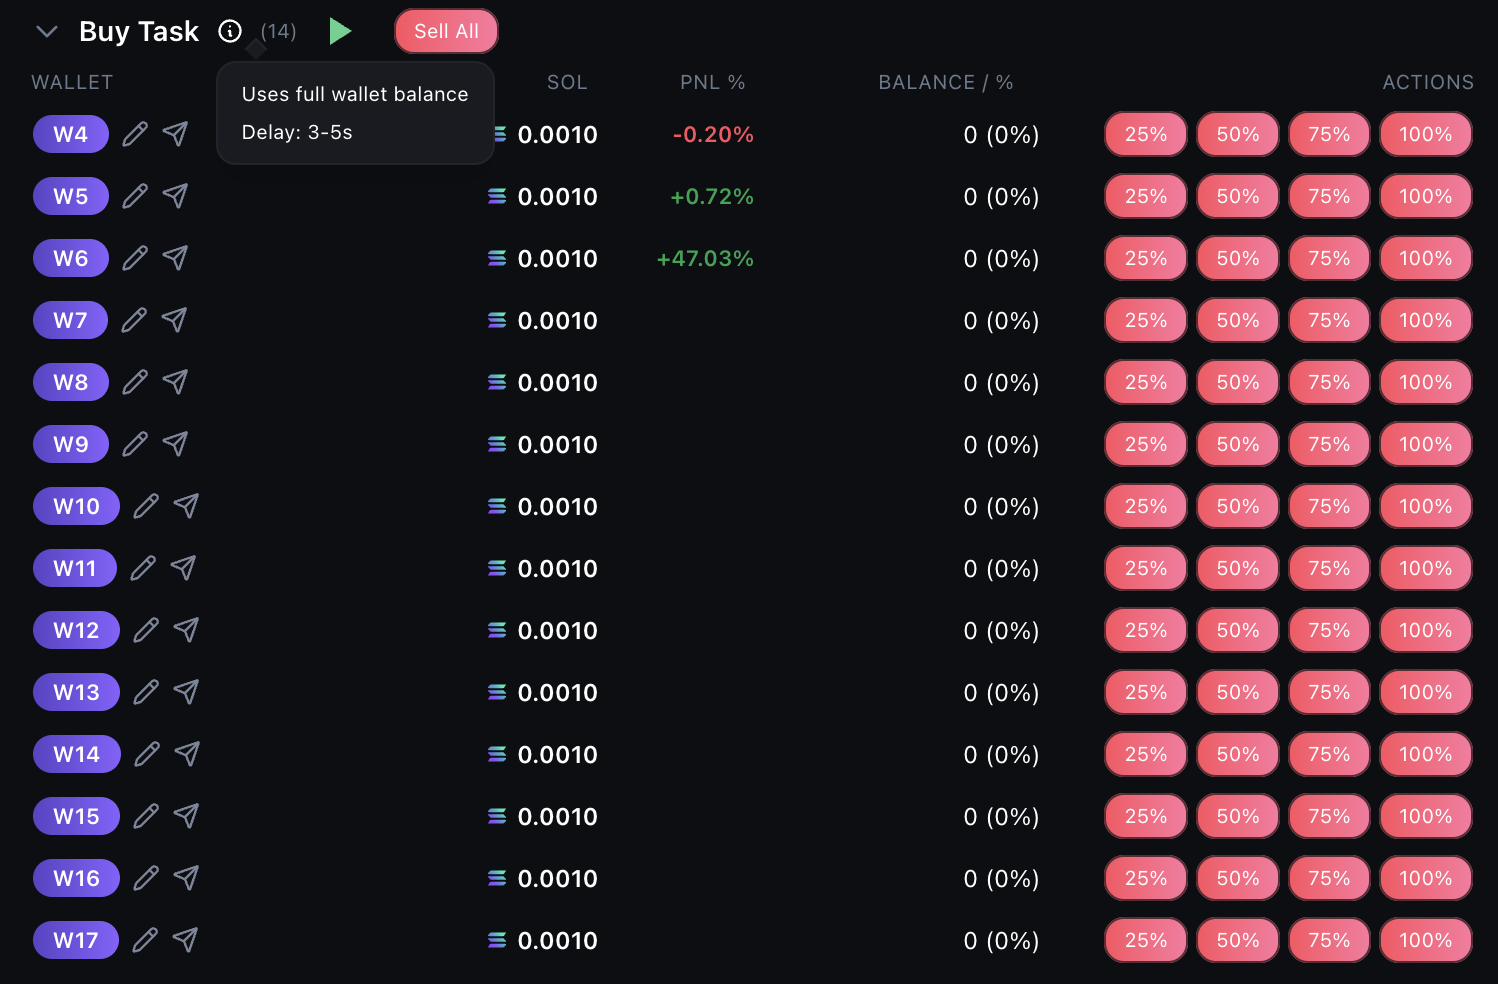The image size is (1498, 984).
Task: Click the send icon next to W5
Action: (175, 196)
